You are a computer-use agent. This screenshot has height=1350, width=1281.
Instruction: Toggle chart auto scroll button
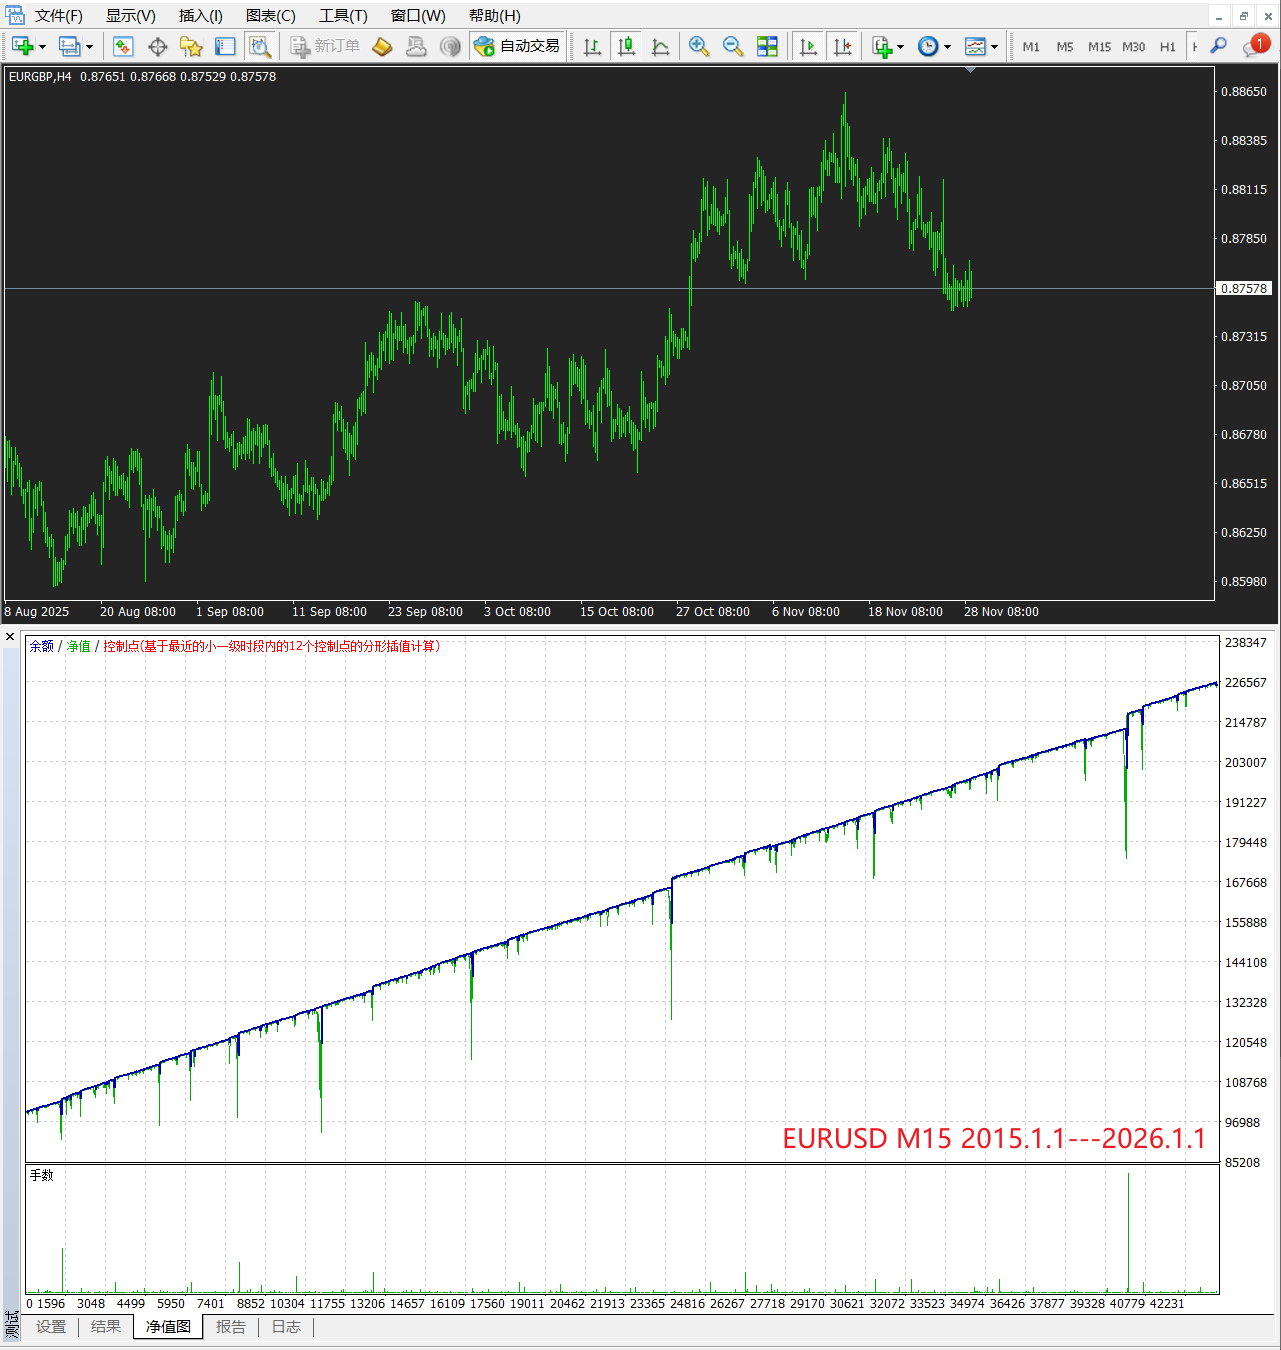(x=809, y=47)
